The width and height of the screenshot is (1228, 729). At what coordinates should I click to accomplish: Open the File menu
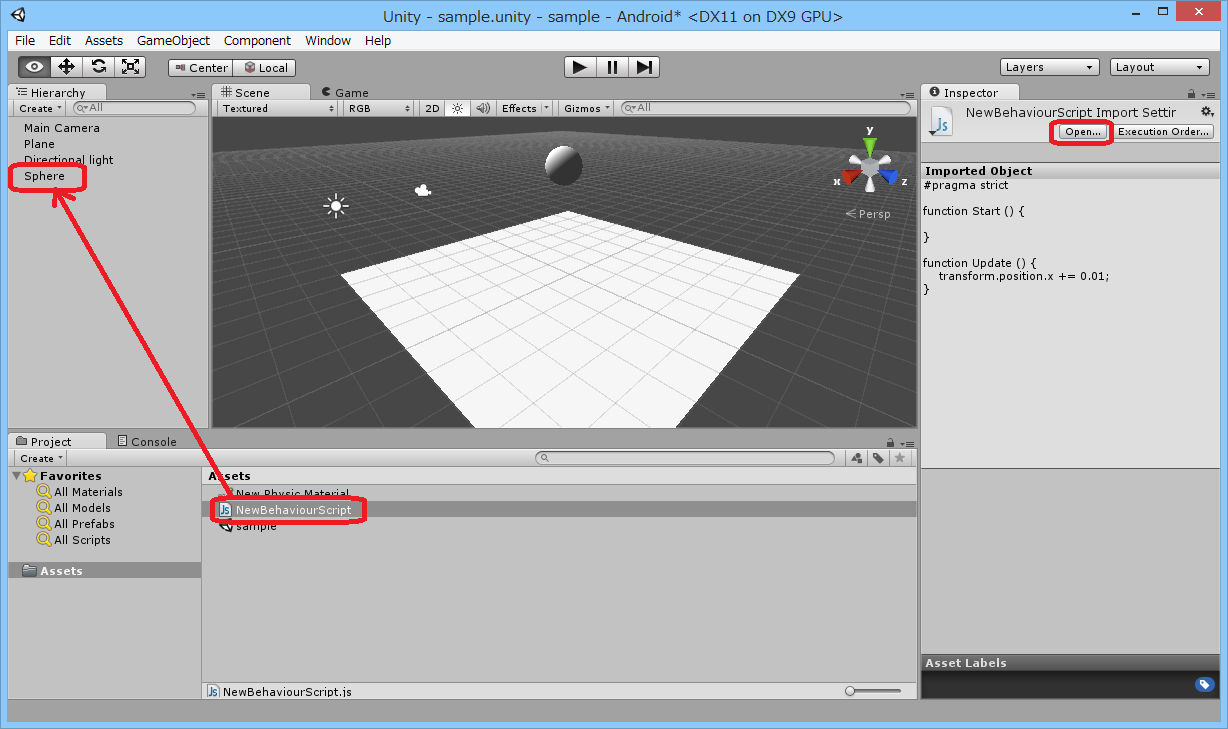pyautogui.click(x=25, y=40)
